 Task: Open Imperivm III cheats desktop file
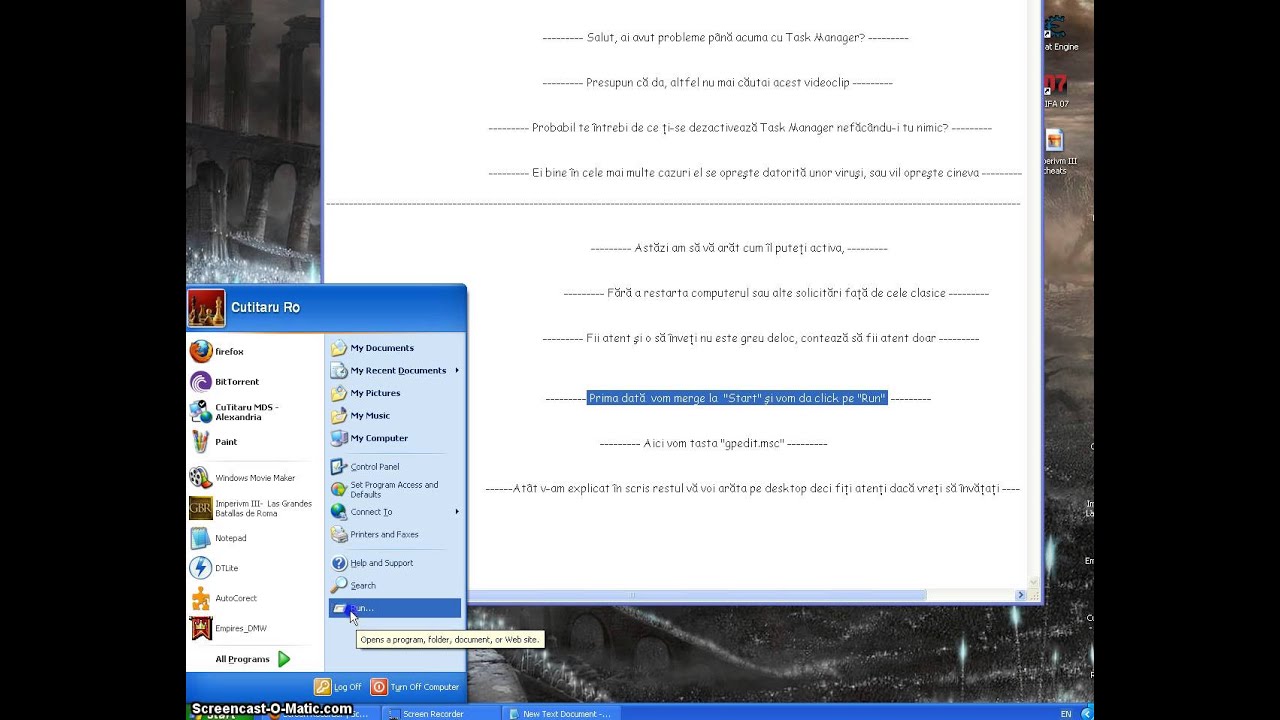[1059, 152]
